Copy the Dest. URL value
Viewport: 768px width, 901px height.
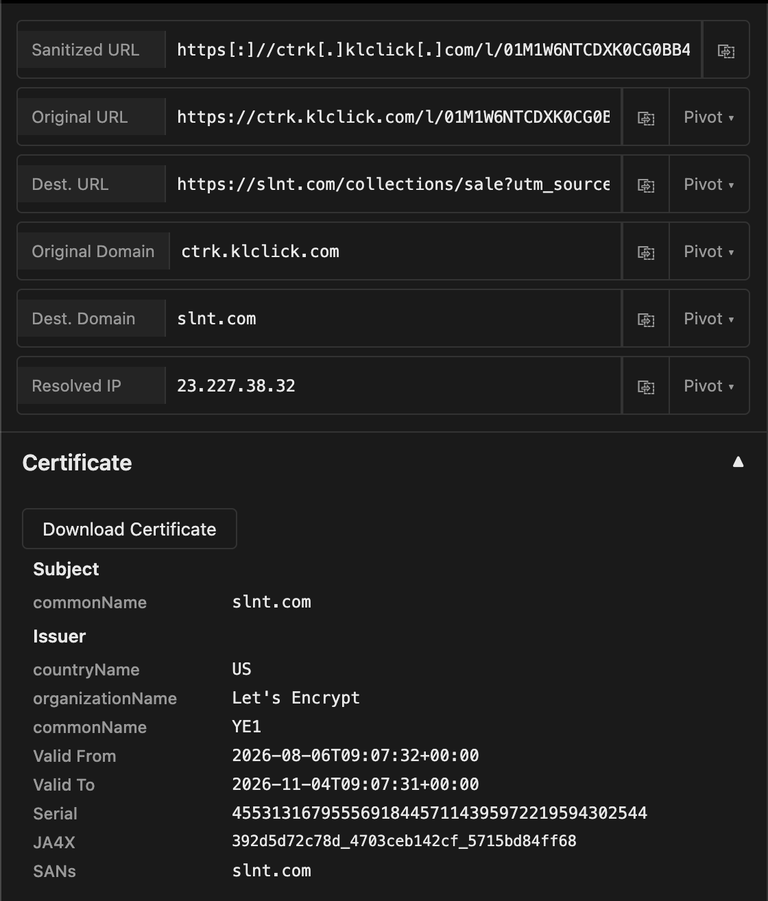coord(646,185)
